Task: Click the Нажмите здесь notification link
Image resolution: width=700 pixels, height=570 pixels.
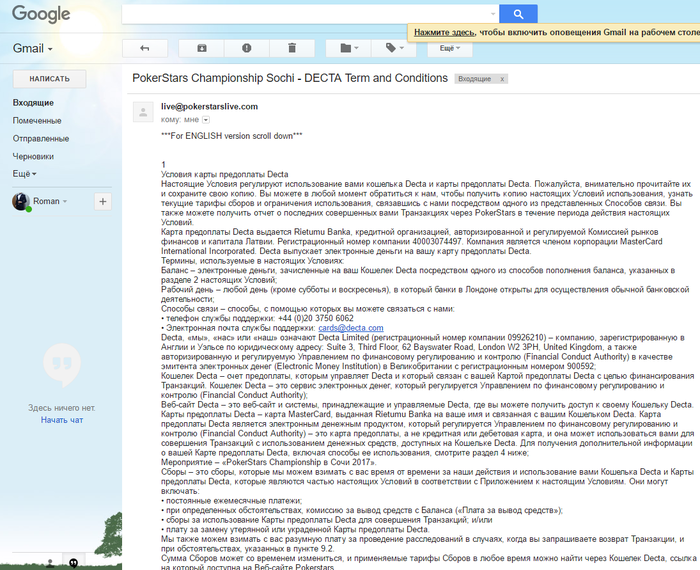Action: click(x=445, y=32)
